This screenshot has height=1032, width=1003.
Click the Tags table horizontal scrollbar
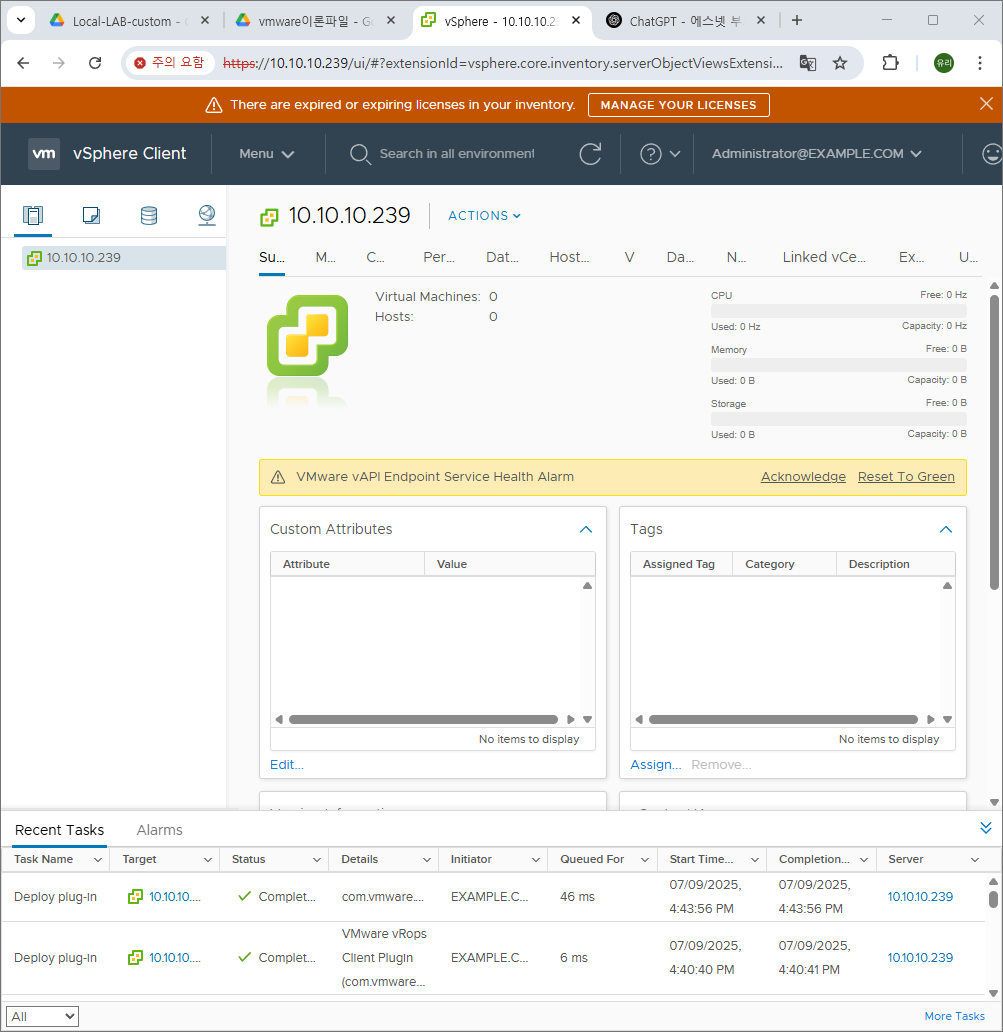[x=783, y=719]
